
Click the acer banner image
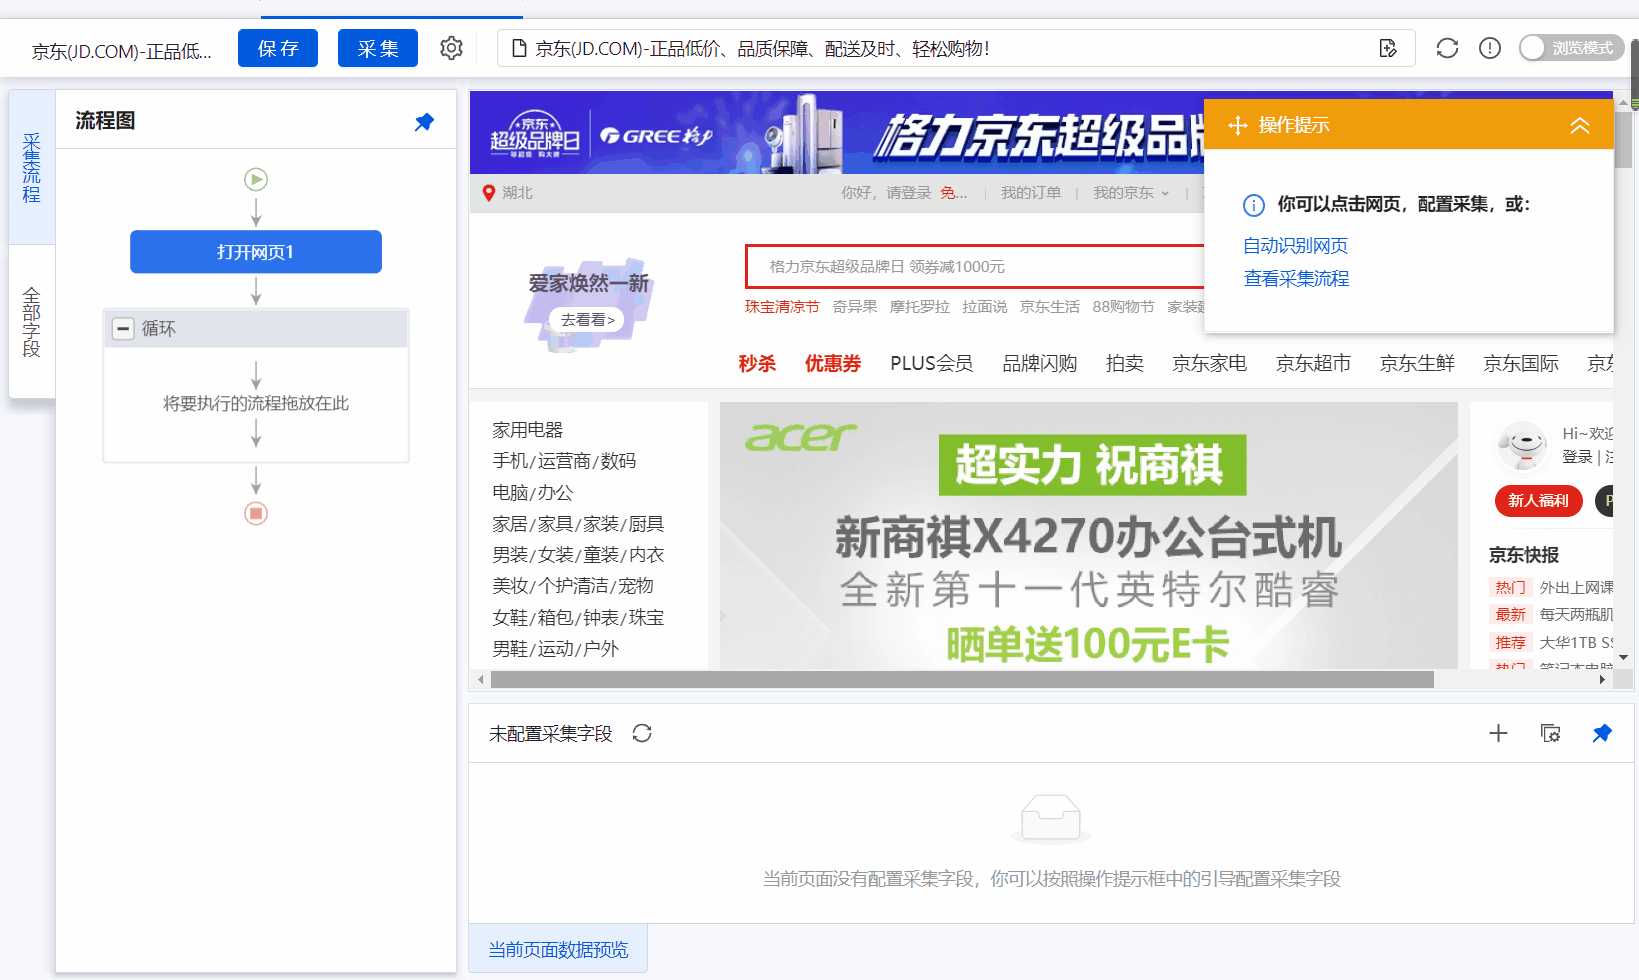1089,536
